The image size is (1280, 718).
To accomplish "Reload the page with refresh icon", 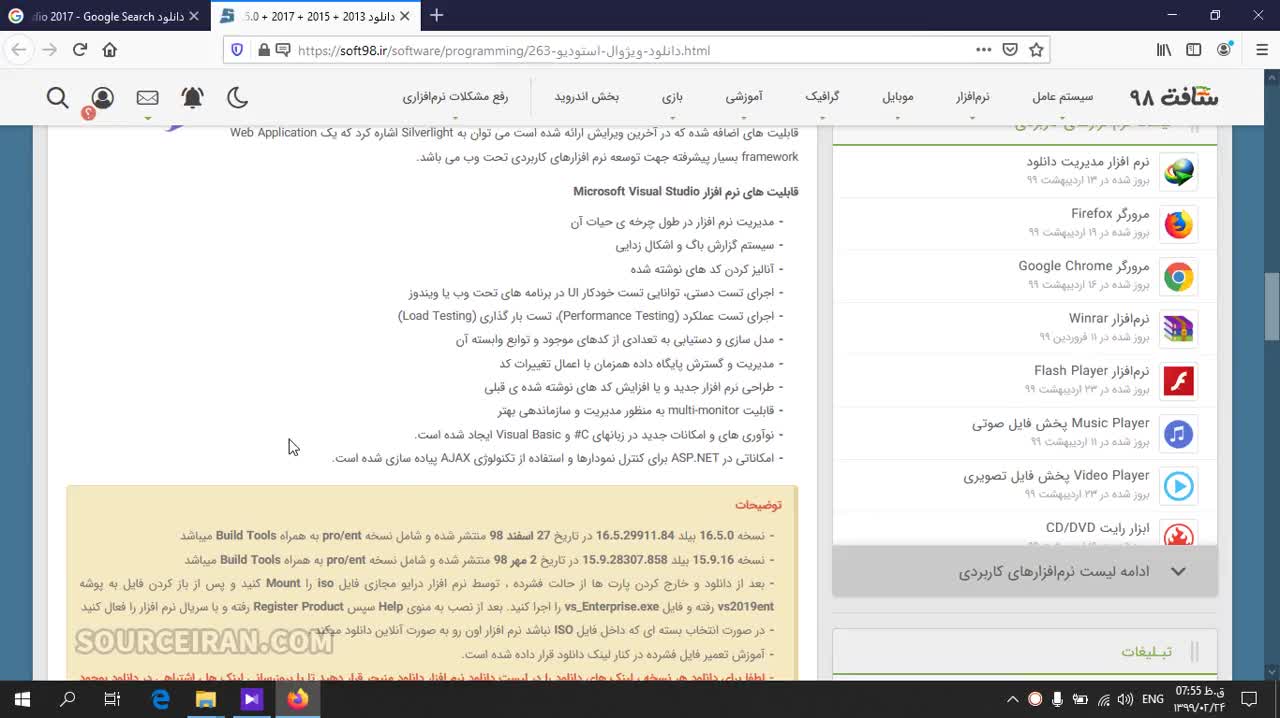I will click(x=80, y=50).
